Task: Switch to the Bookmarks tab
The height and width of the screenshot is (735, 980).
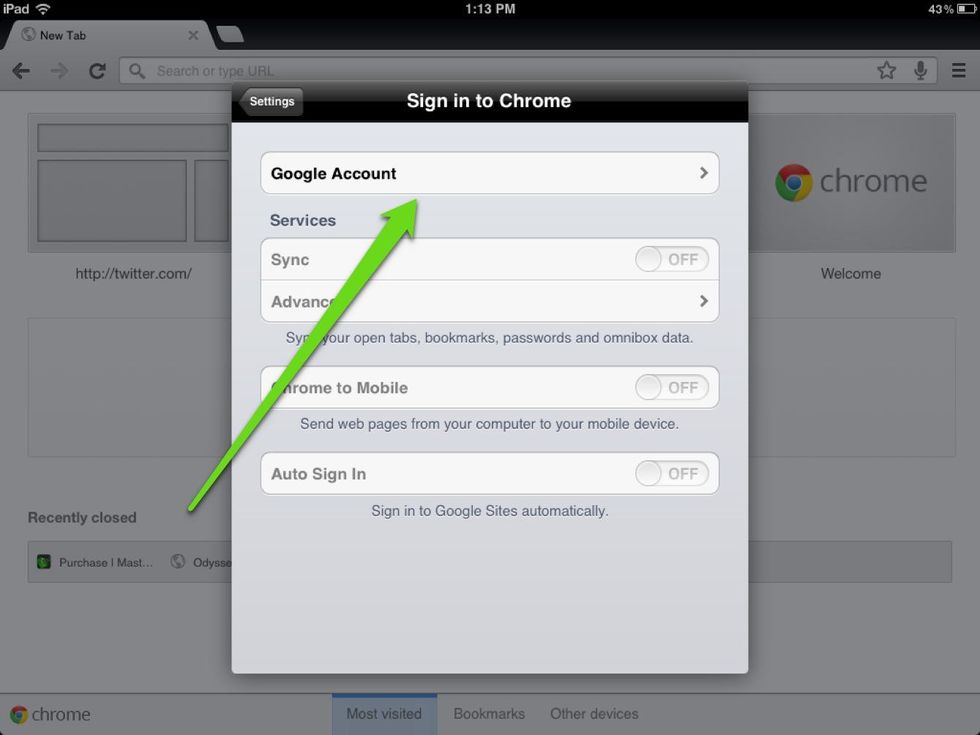Action: tap(489, 714)
